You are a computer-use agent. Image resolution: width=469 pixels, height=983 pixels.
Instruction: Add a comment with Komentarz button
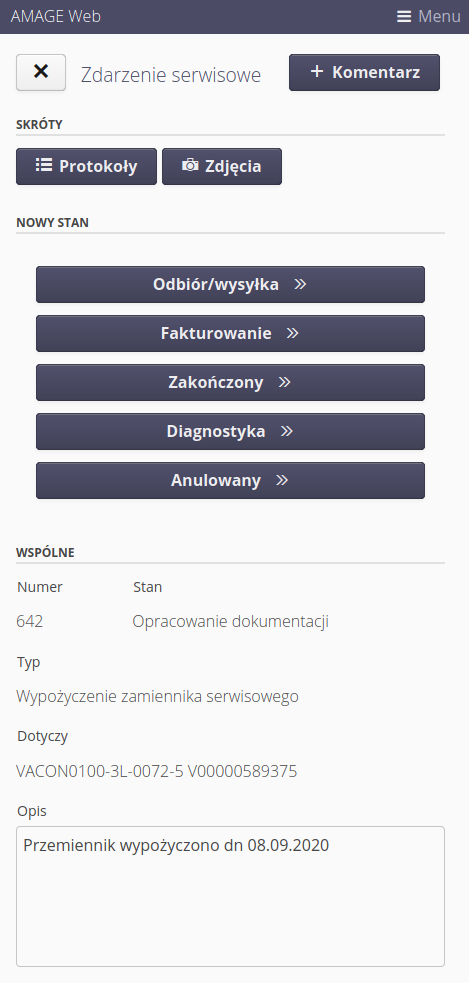[x=364, y=72]
